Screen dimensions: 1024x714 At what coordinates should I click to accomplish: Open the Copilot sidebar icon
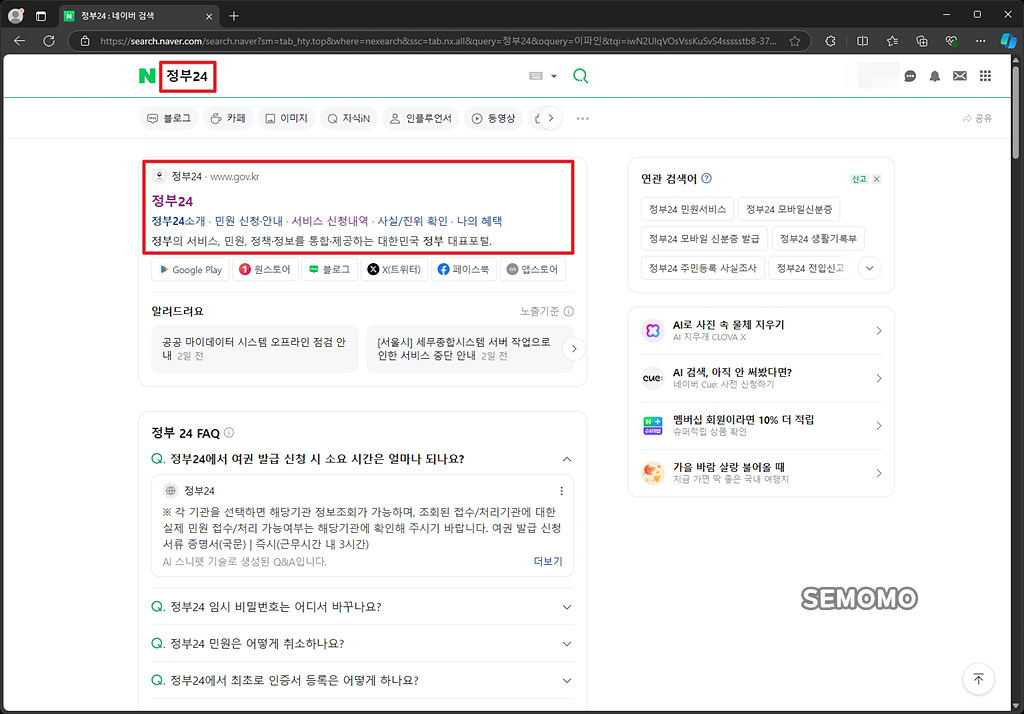(1008, 41)
